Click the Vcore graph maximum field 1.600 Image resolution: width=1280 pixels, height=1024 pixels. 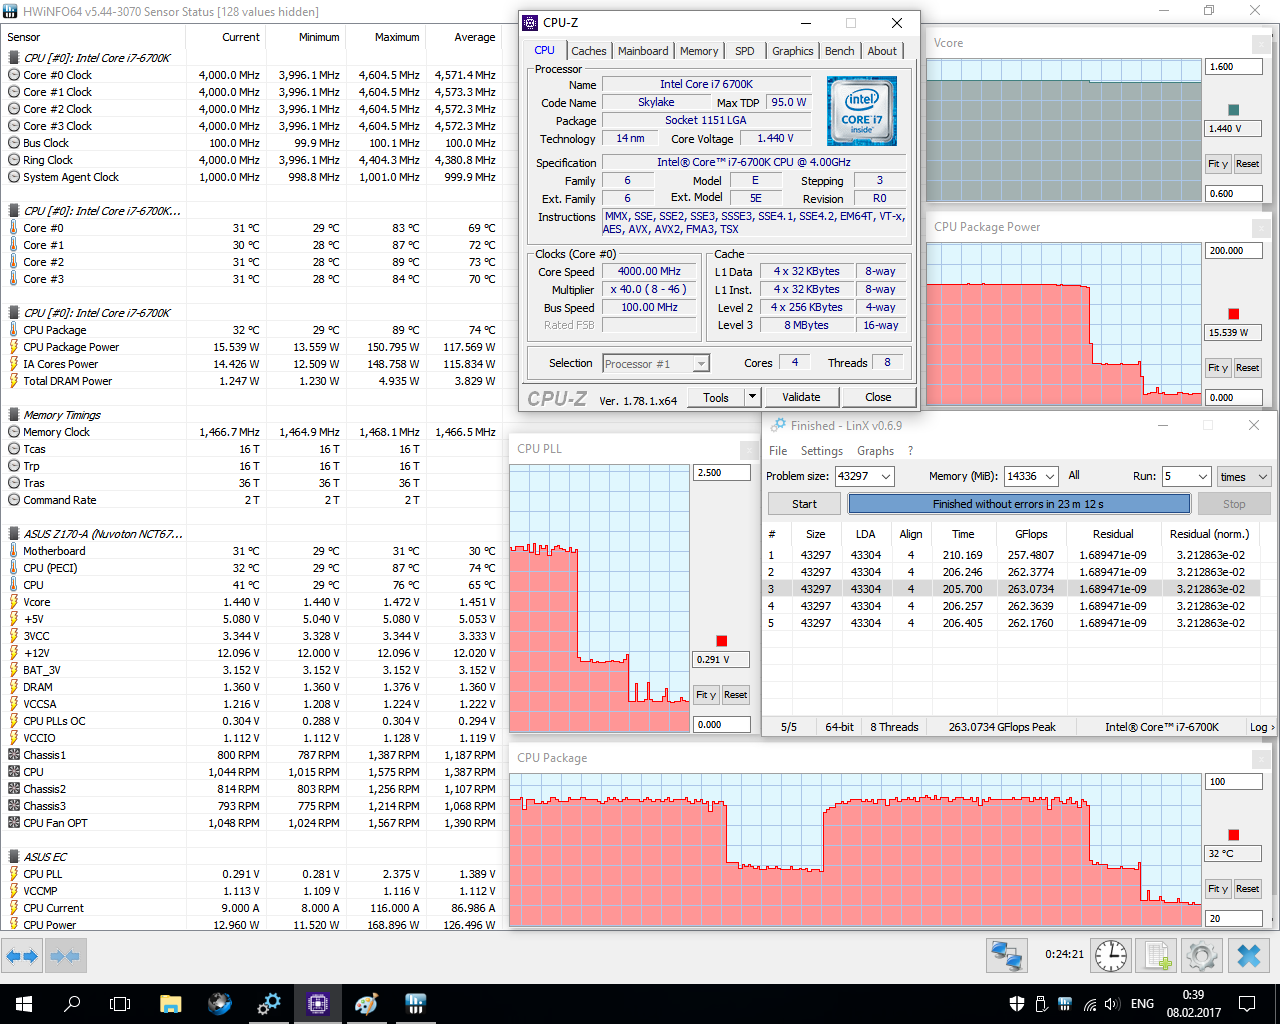coord(1234,67)
